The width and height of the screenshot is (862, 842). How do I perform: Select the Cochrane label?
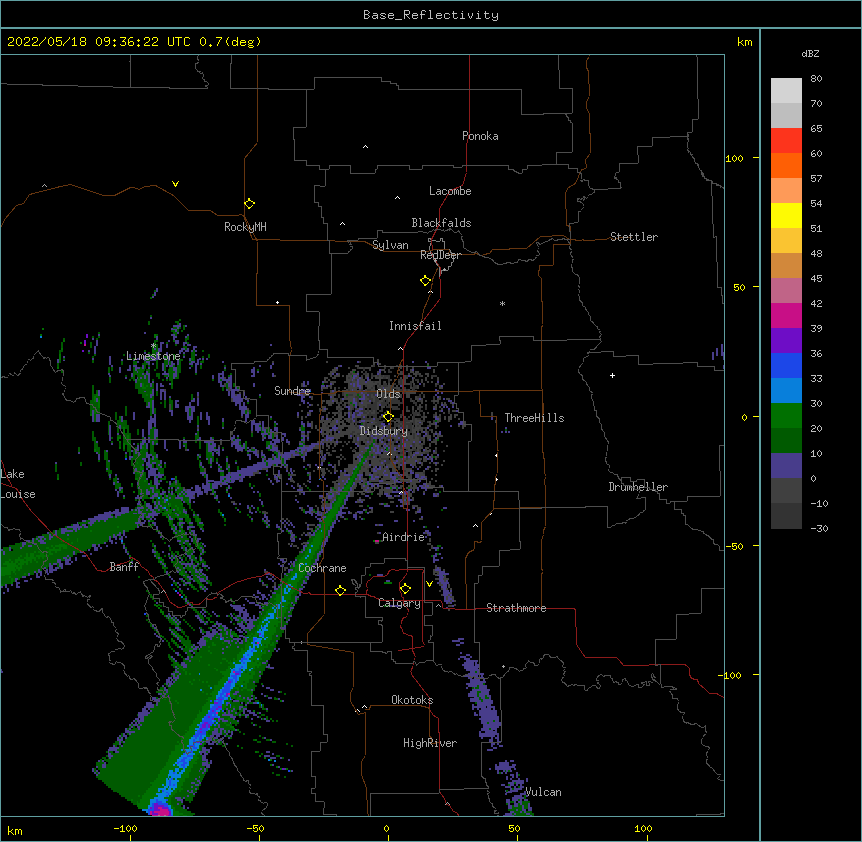[x=322, y=568]
